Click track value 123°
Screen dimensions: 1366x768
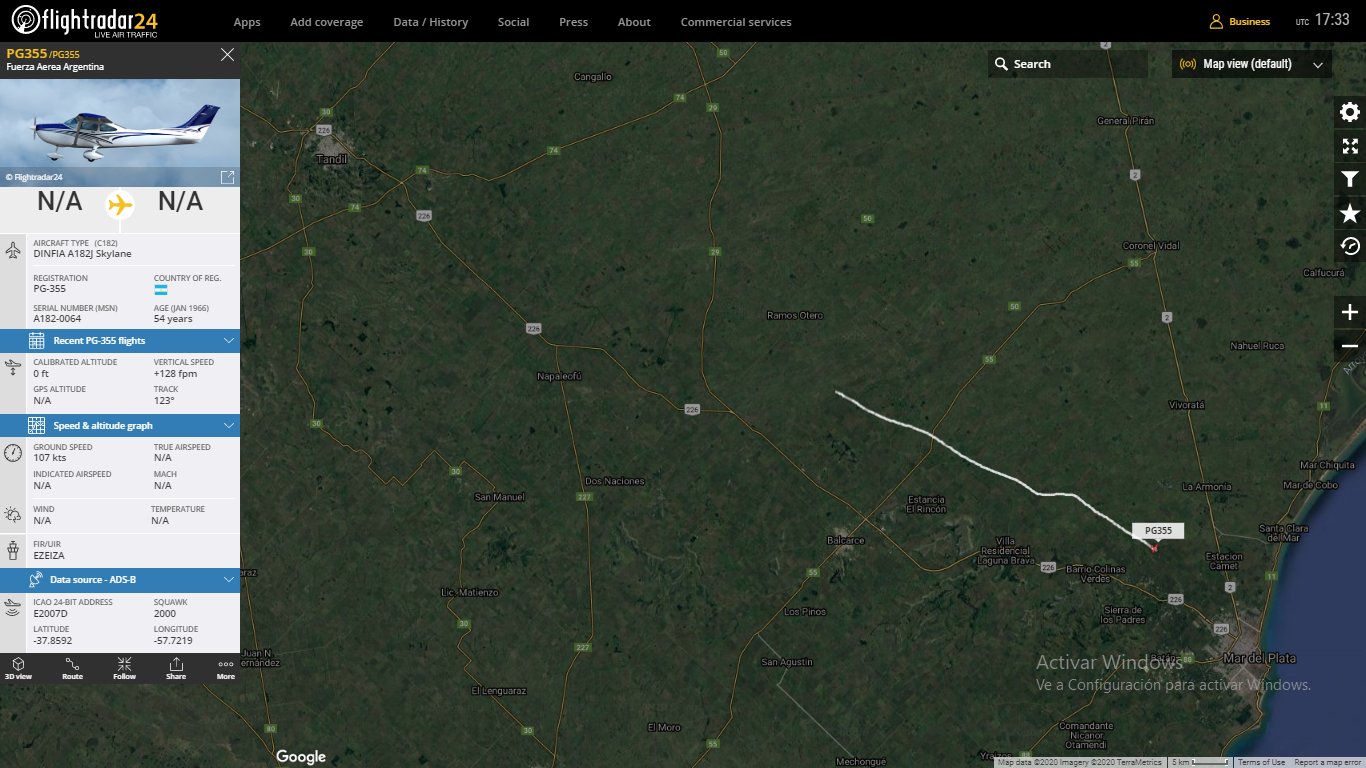[x=164, y=400]
